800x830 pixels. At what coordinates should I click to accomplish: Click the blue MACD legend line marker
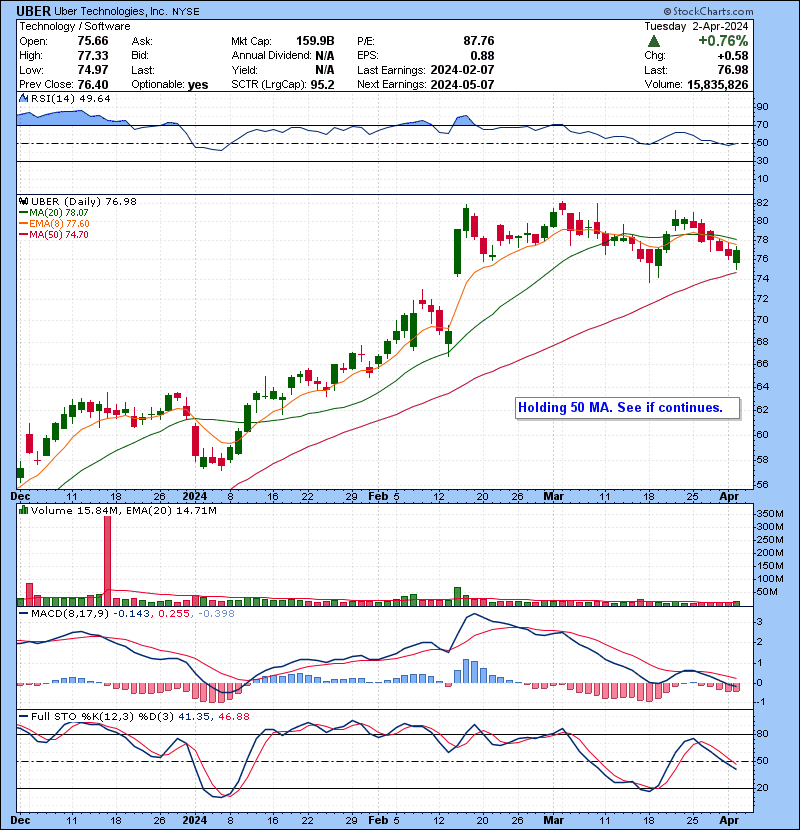pos(24,614)
